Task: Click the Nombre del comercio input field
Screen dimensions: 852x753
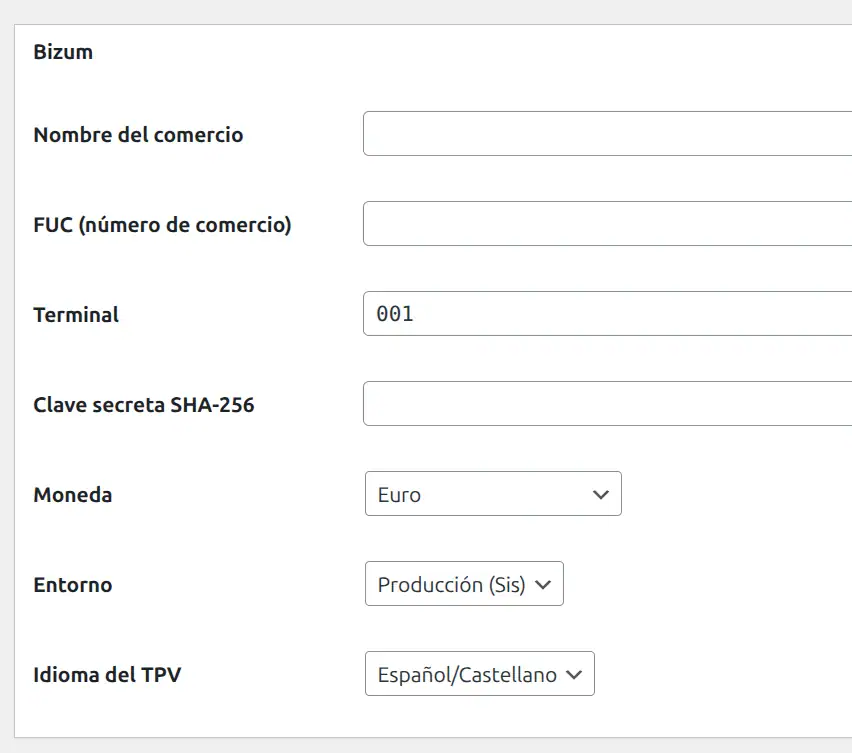Action: point(607,134)
